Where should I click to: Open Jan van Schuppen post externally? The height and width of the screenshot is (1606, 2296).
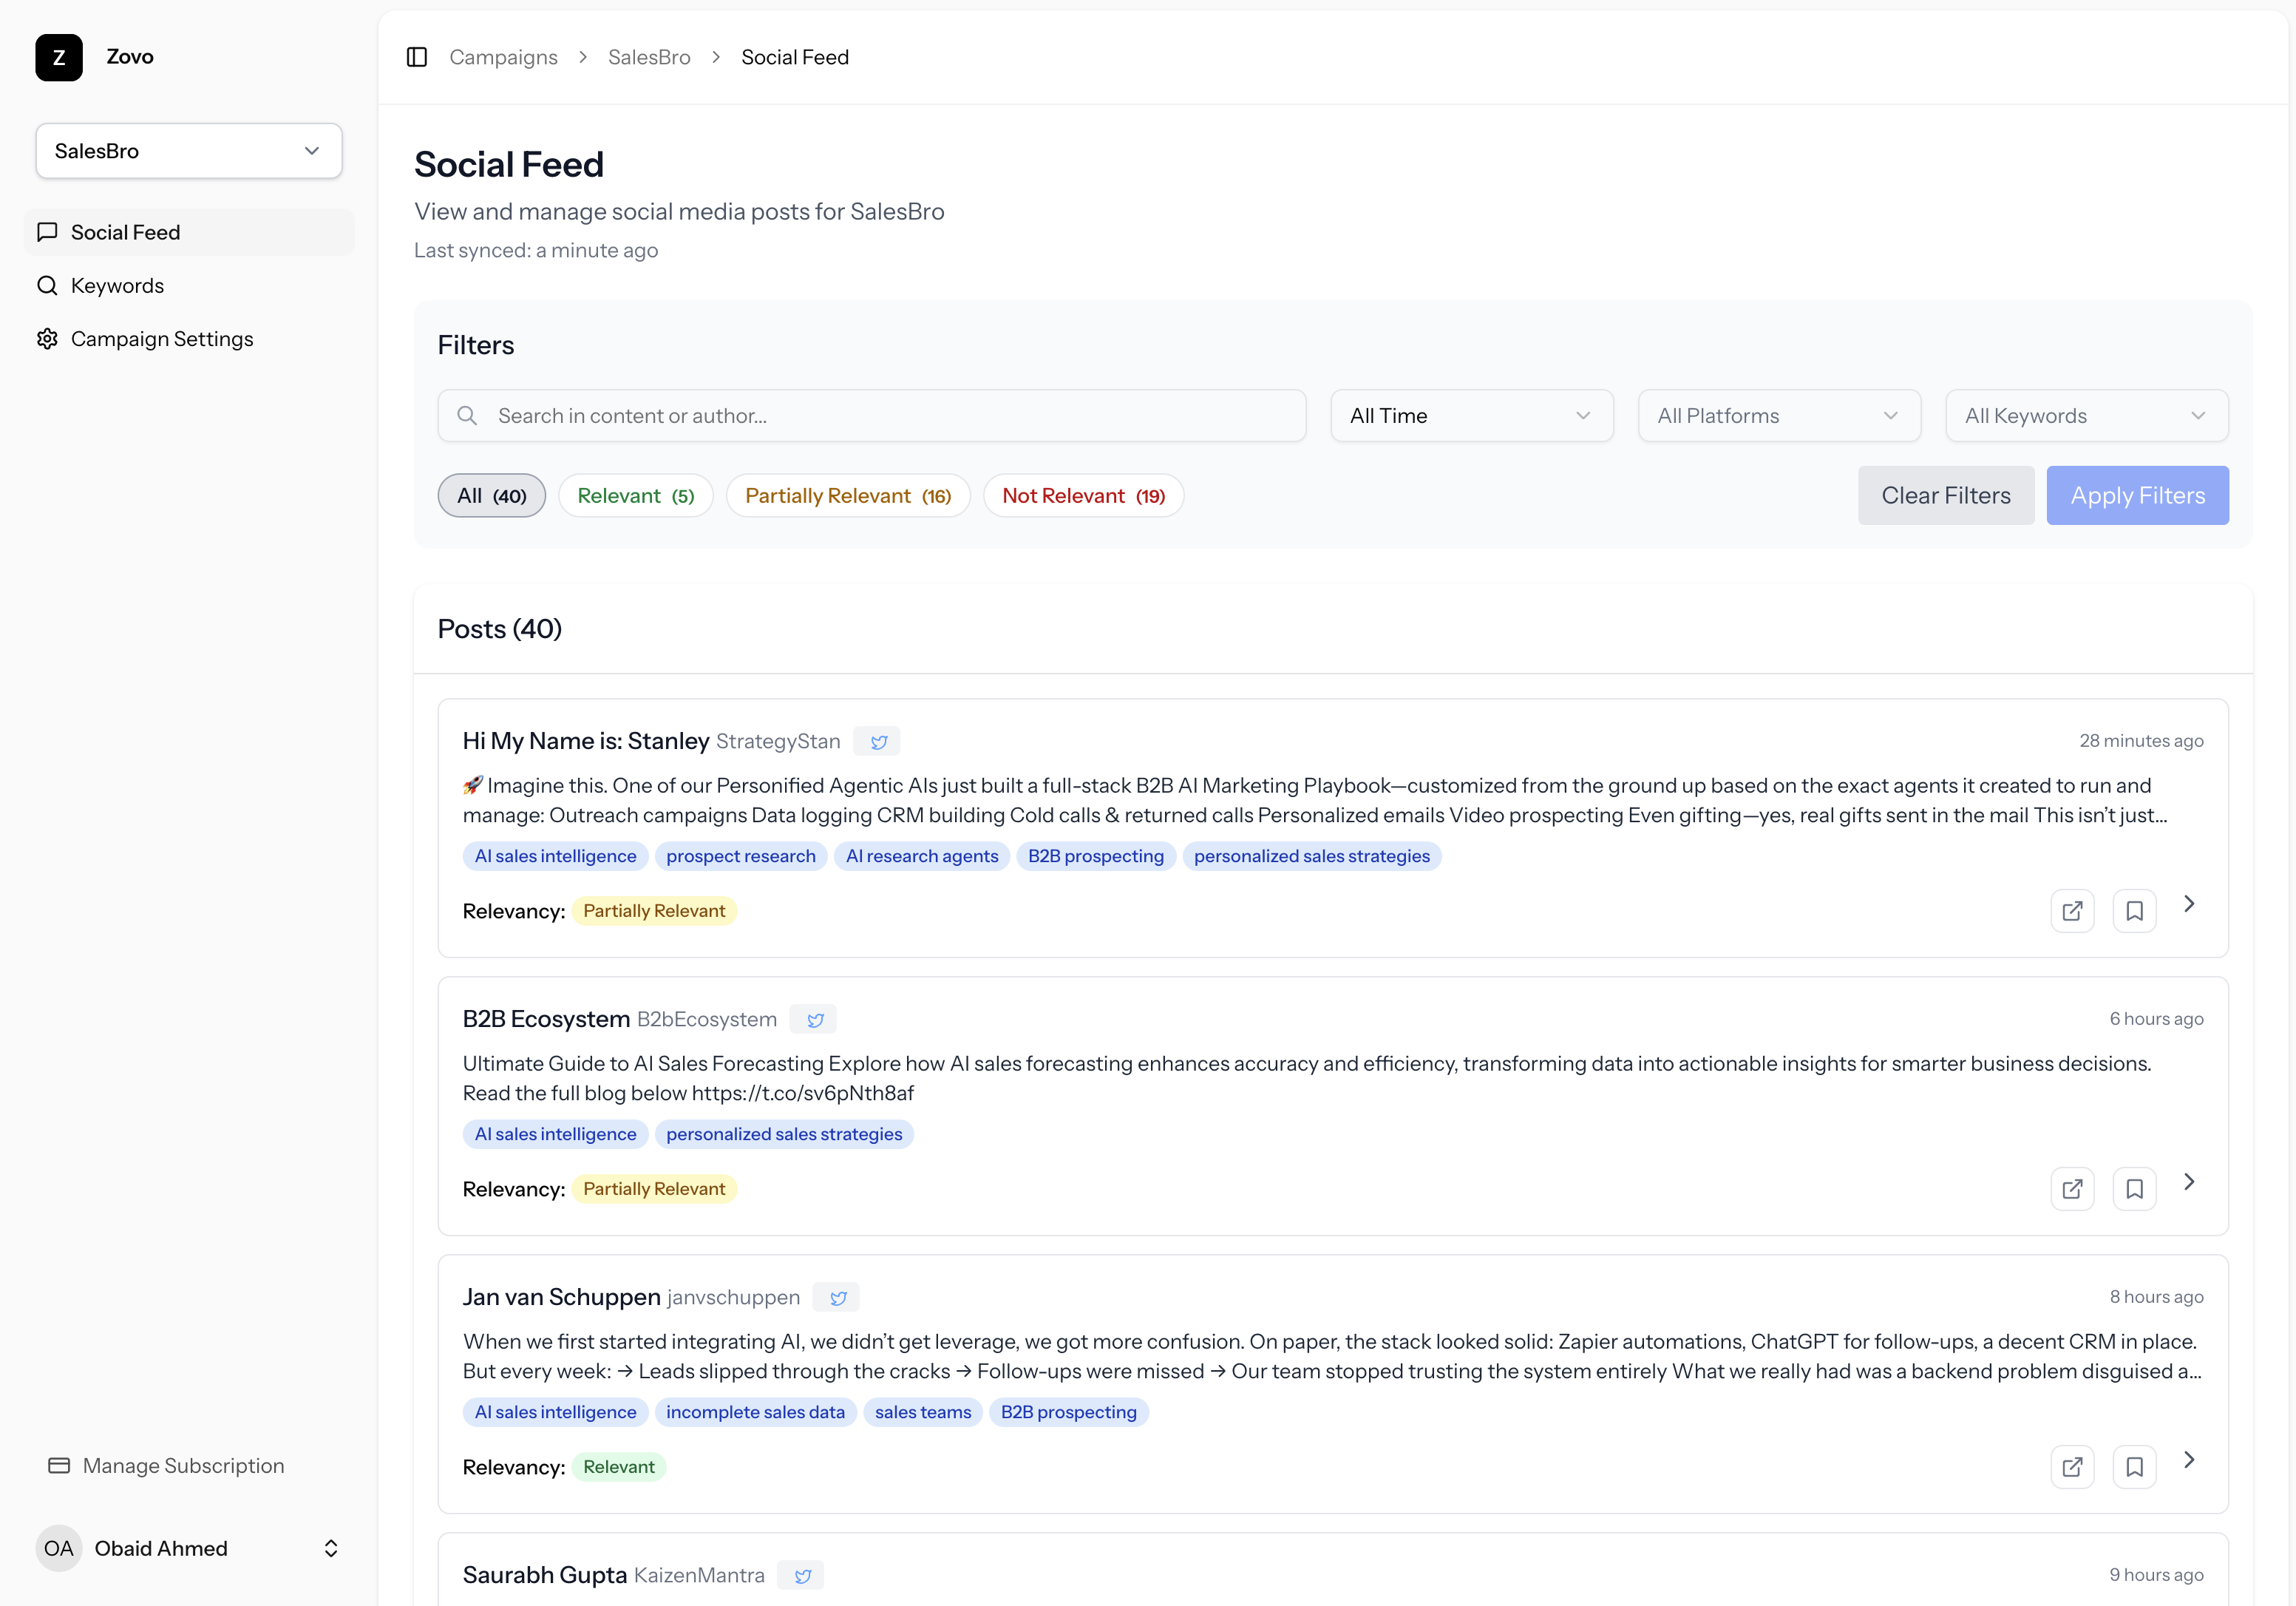tap(2072, 1467)
